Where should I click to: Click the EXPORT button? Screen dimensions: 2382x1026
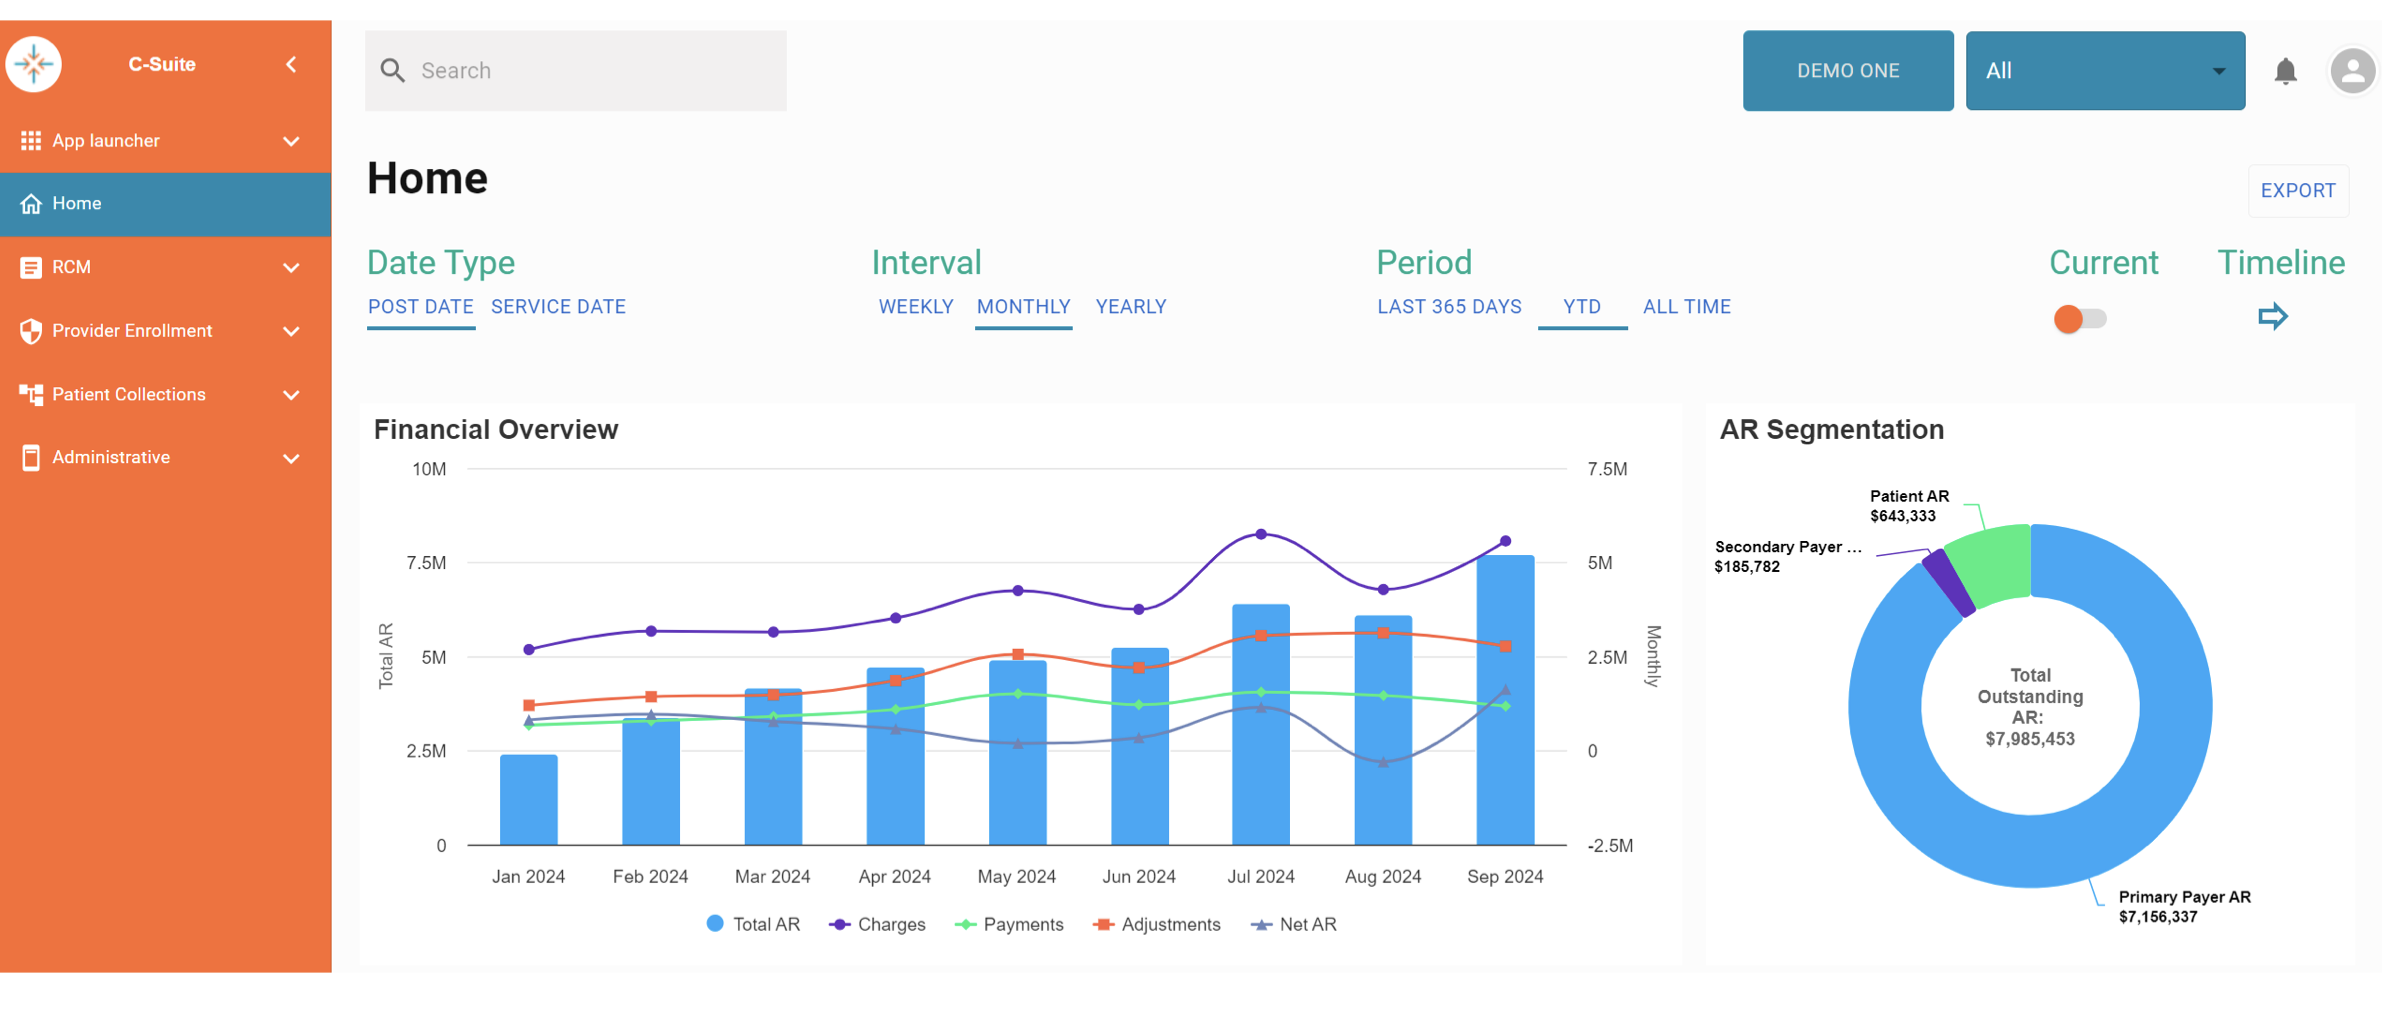(2297, 191)
